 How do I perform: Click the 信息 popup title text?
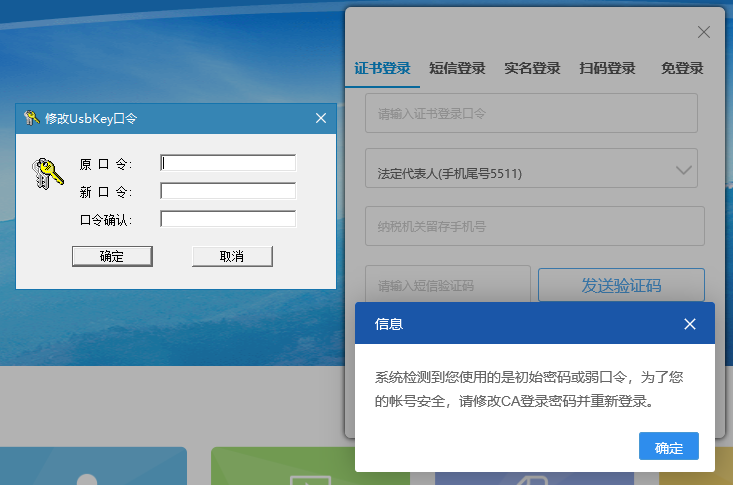(x=388, y=324)
